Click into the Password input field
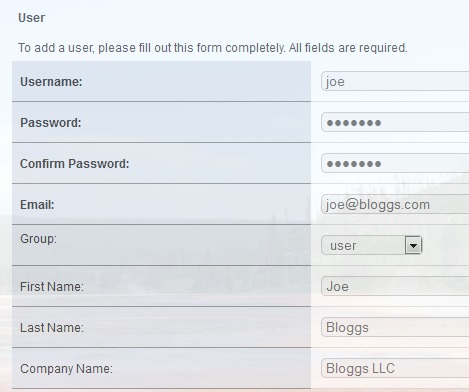469x392 pixels. tap(395, 122)
